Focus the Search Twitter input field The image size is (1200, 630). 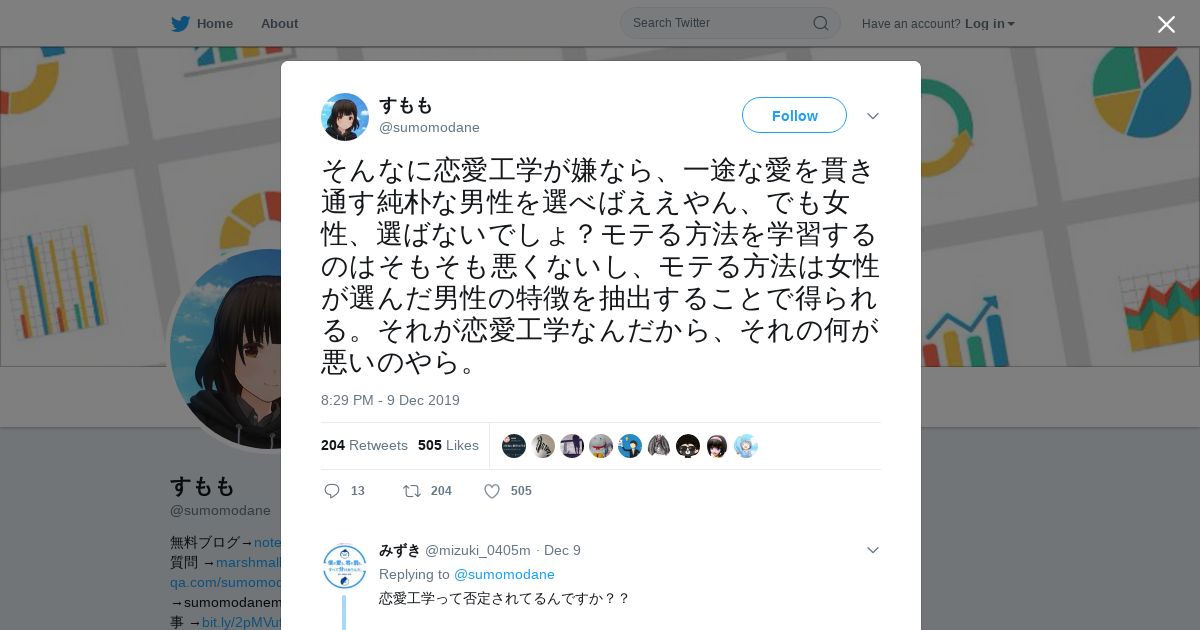click(x=720, y=23)
